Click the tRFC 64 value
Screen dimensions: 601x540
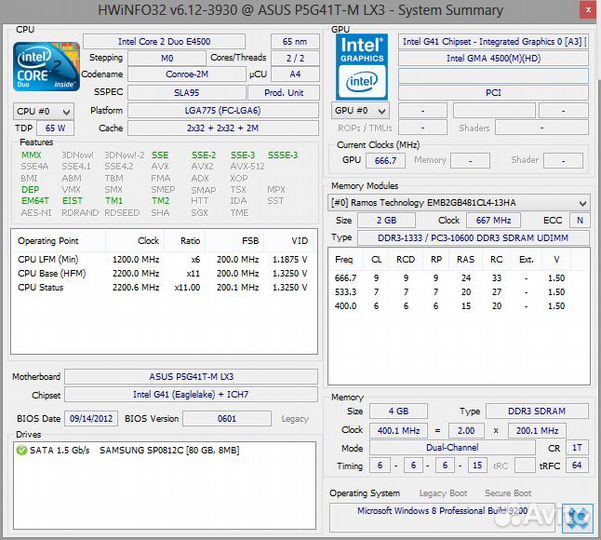(577, 466)
